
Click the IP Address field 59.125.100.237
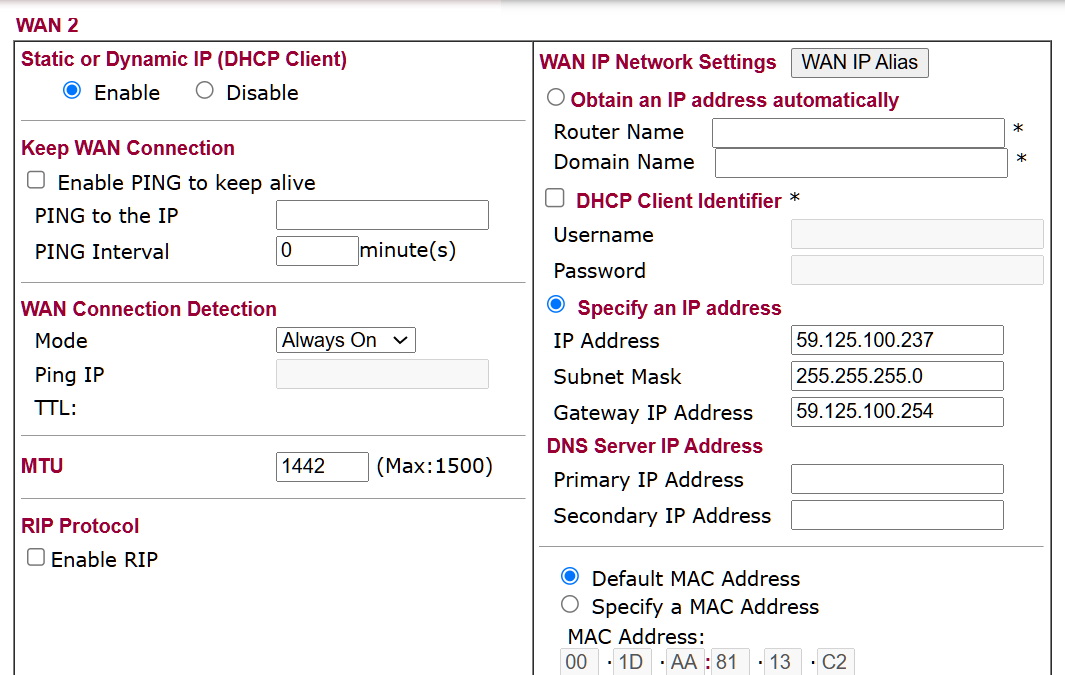(x=896, y=340)
